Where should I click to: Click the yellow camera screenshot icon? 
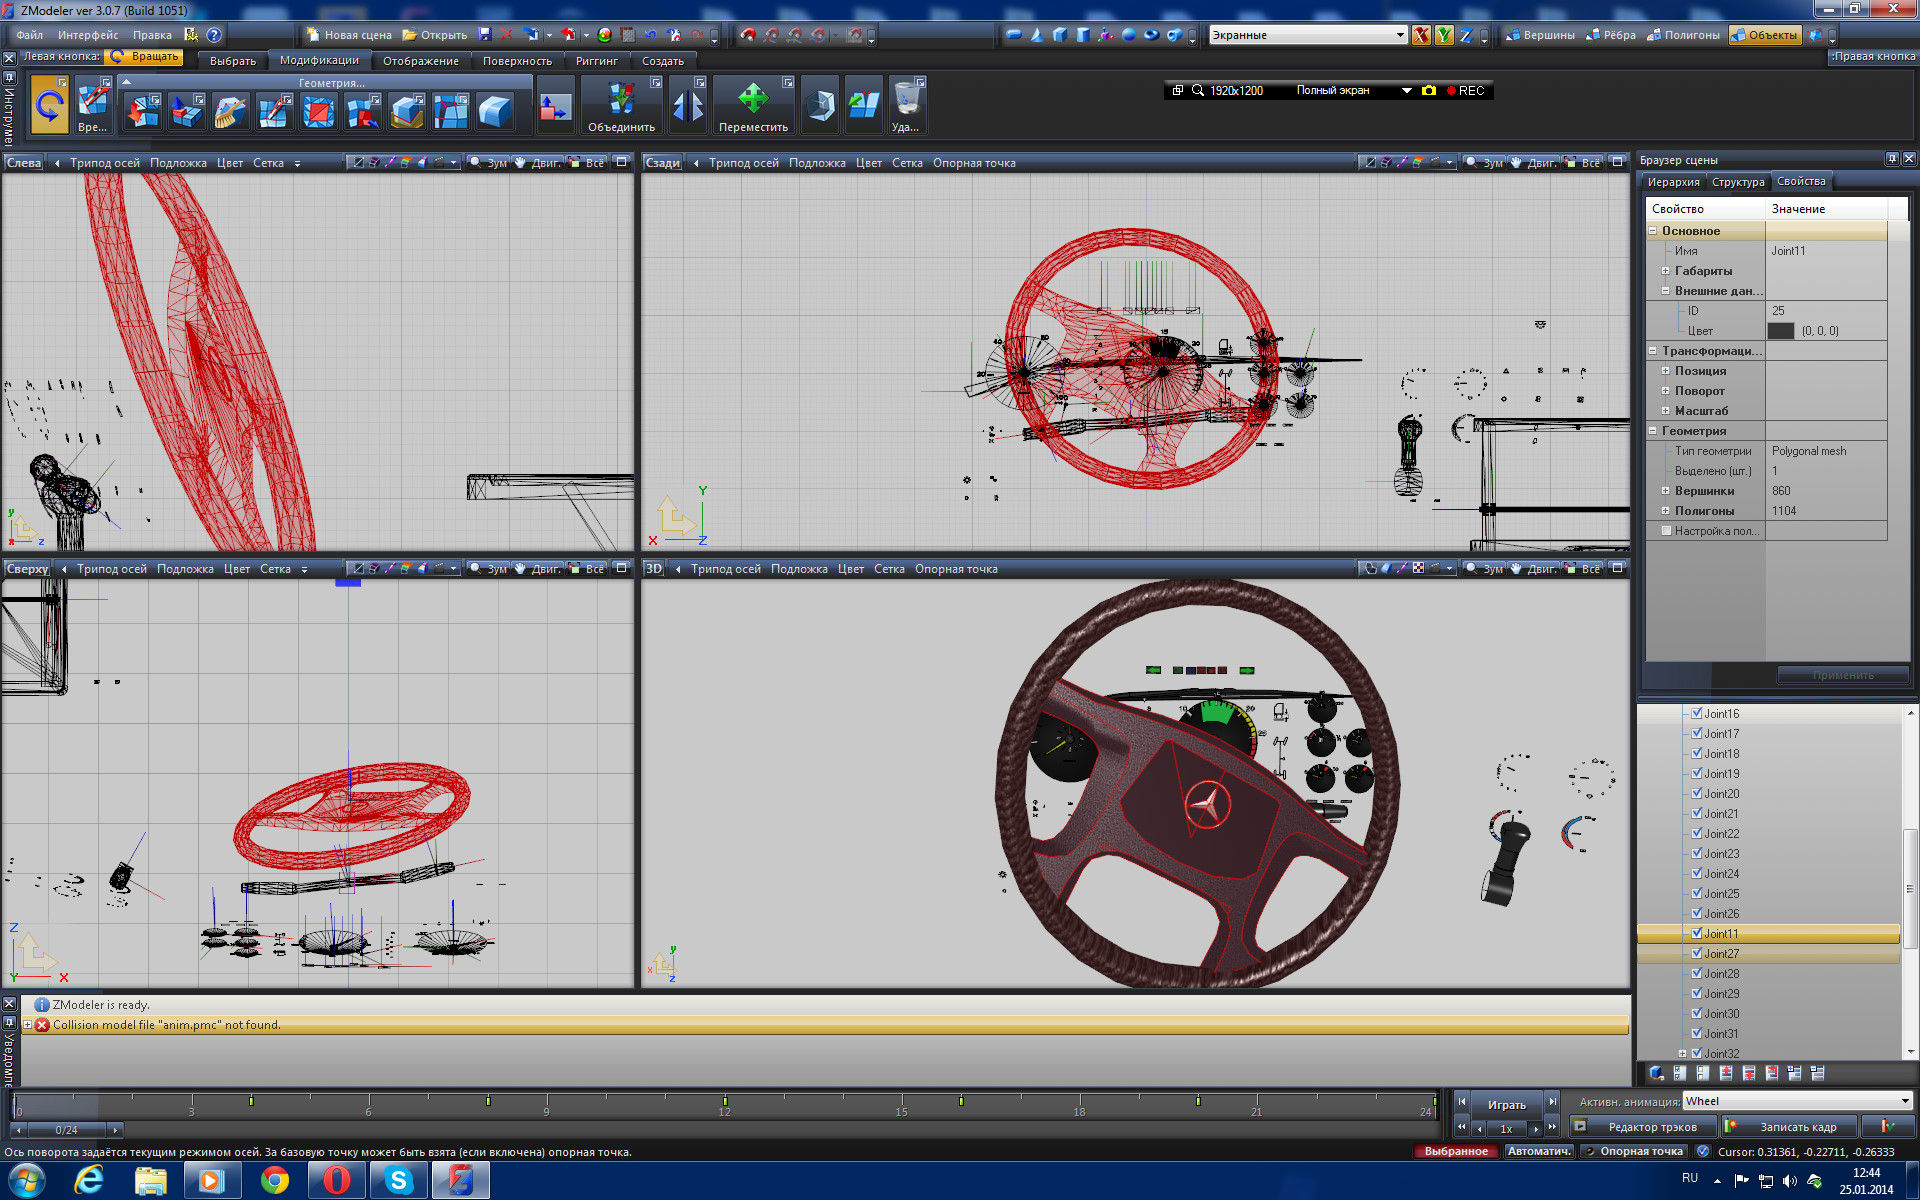(x=1429, y=90)
